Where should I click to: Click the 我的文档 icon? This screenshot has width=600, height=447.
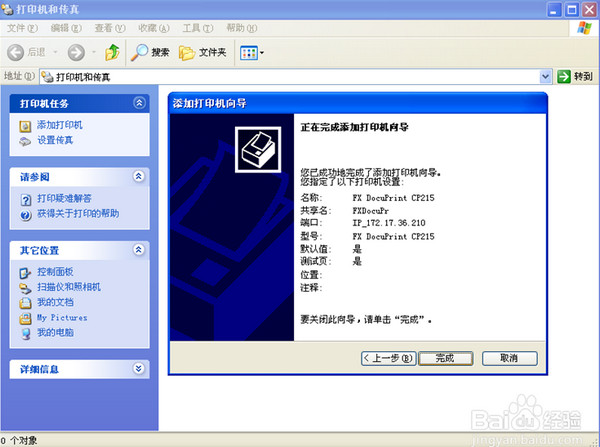tap(25, 303)
